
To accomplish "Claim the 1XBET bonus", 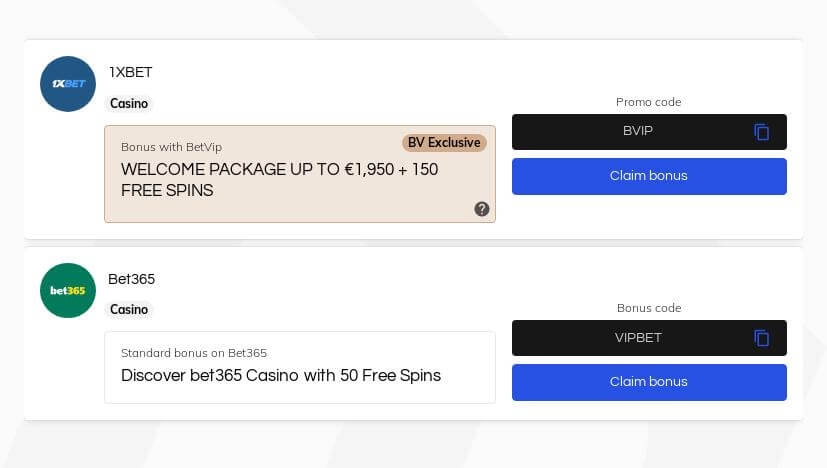I will pyautogui.click(x=649, y=176).
